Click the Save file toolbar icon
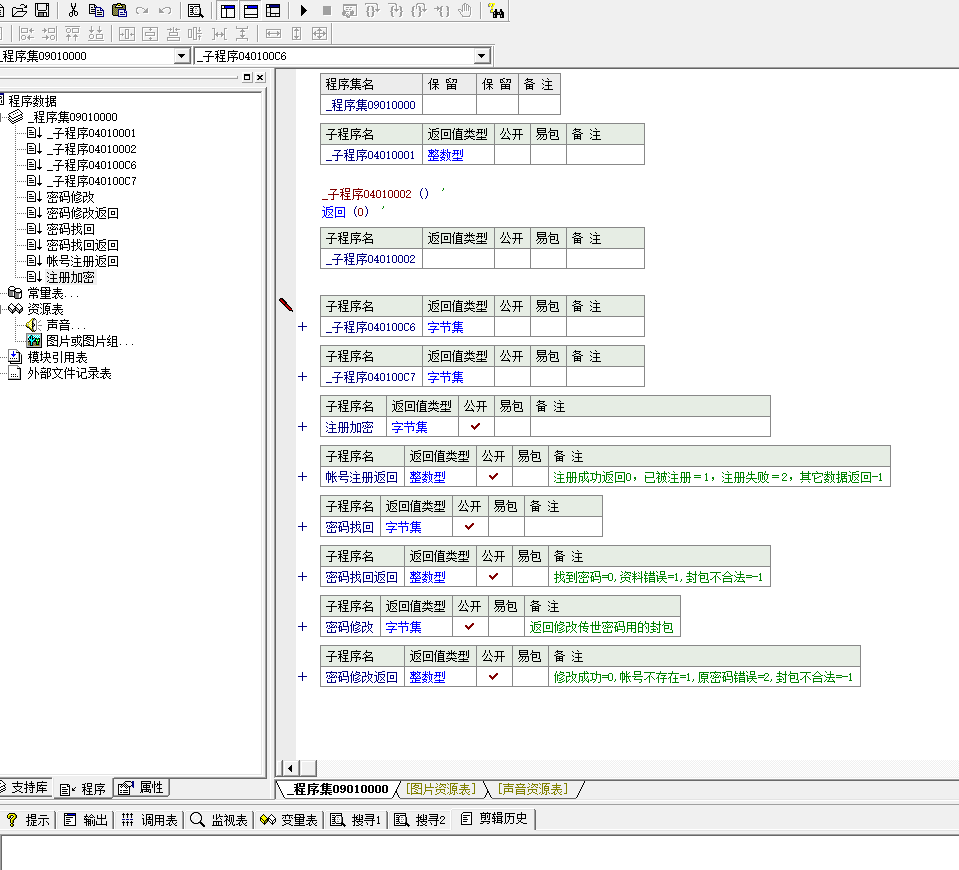Image resolution: width=959 pixels, height=870 pixels. click(42, 10)
